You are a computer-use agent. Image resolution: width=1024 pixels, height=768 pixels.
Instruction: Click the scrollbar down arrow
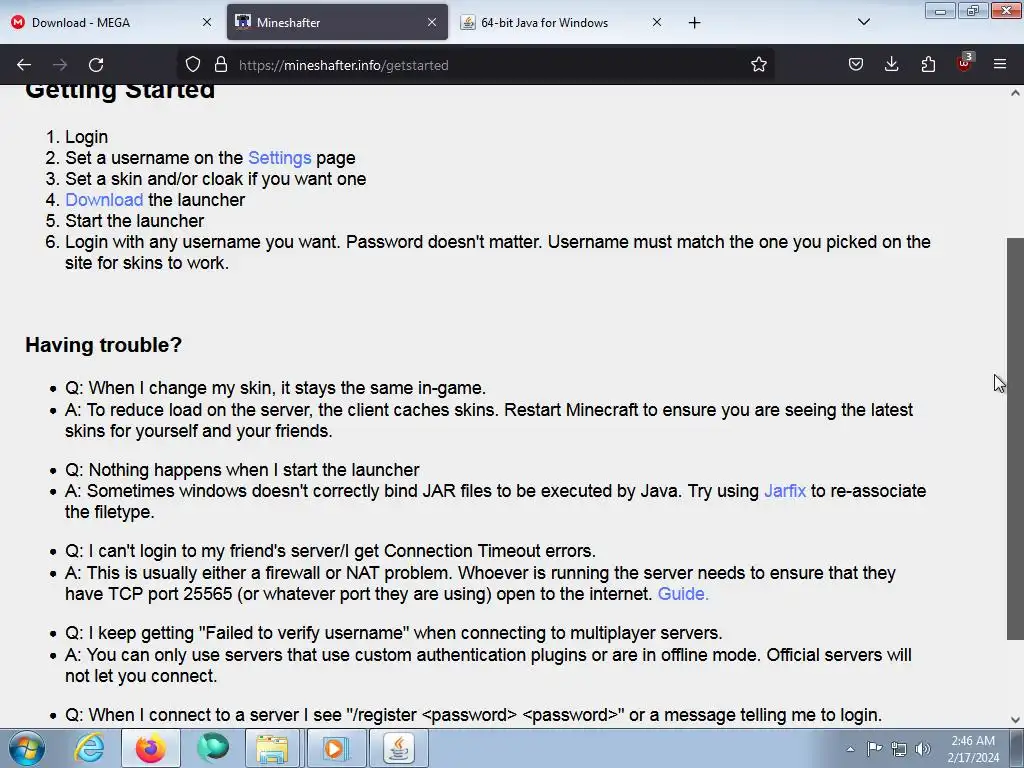point(1015,720)
